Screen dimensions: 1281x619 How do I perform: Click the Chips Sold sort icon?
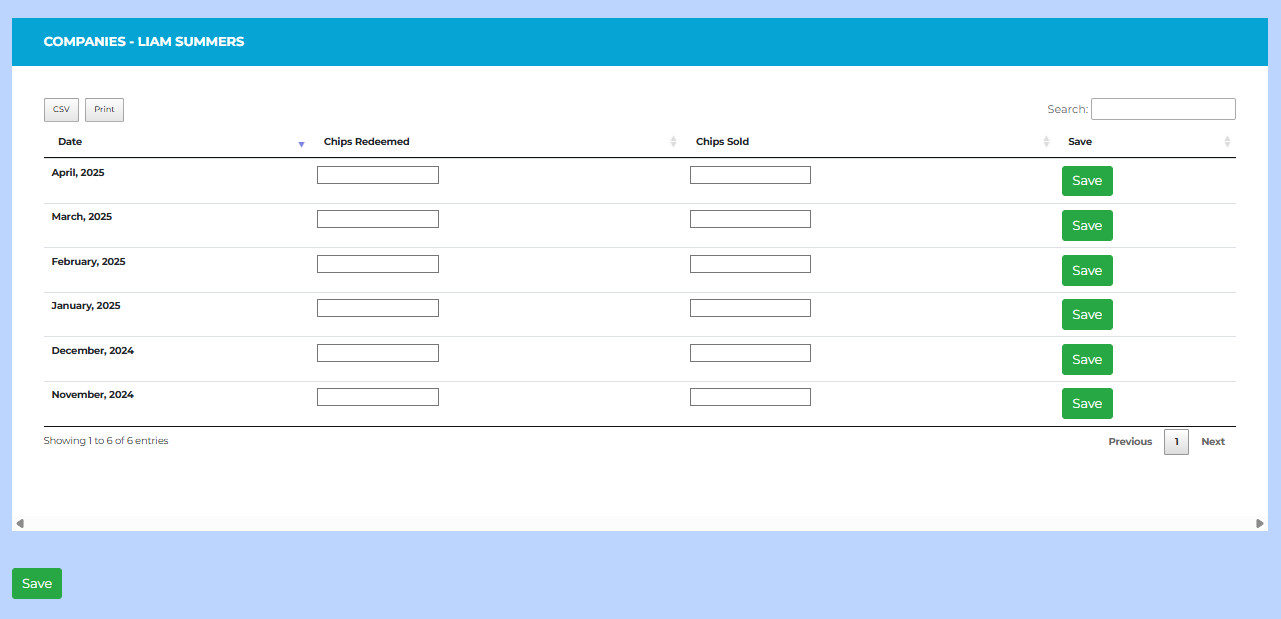(x=1046, y=142)
